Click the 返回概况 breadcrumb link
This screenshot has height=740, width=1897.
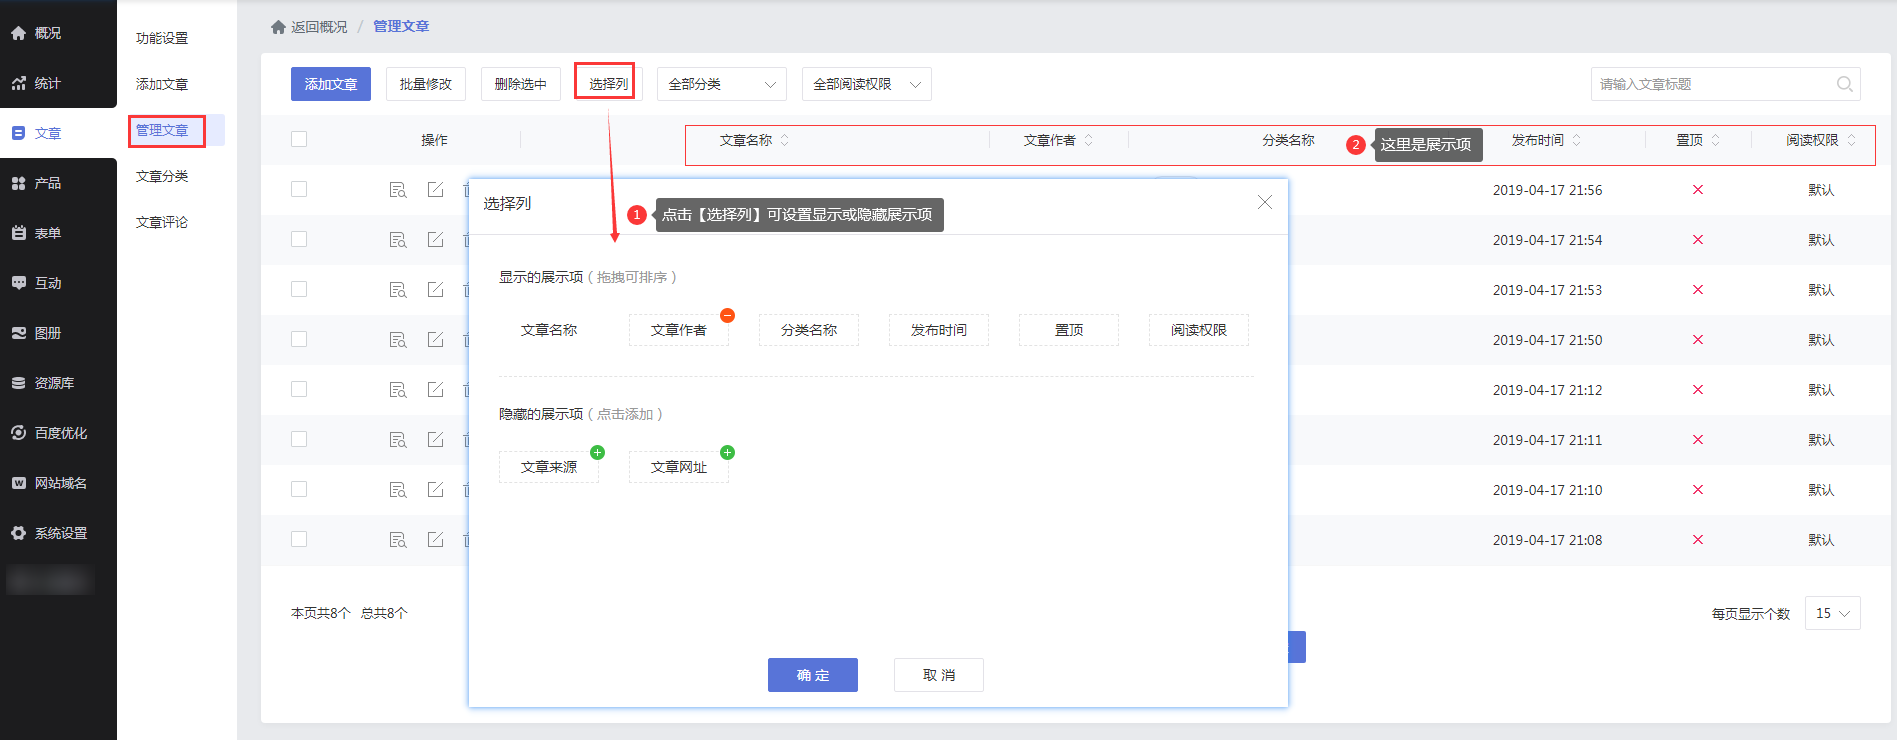tap(319, 27)
